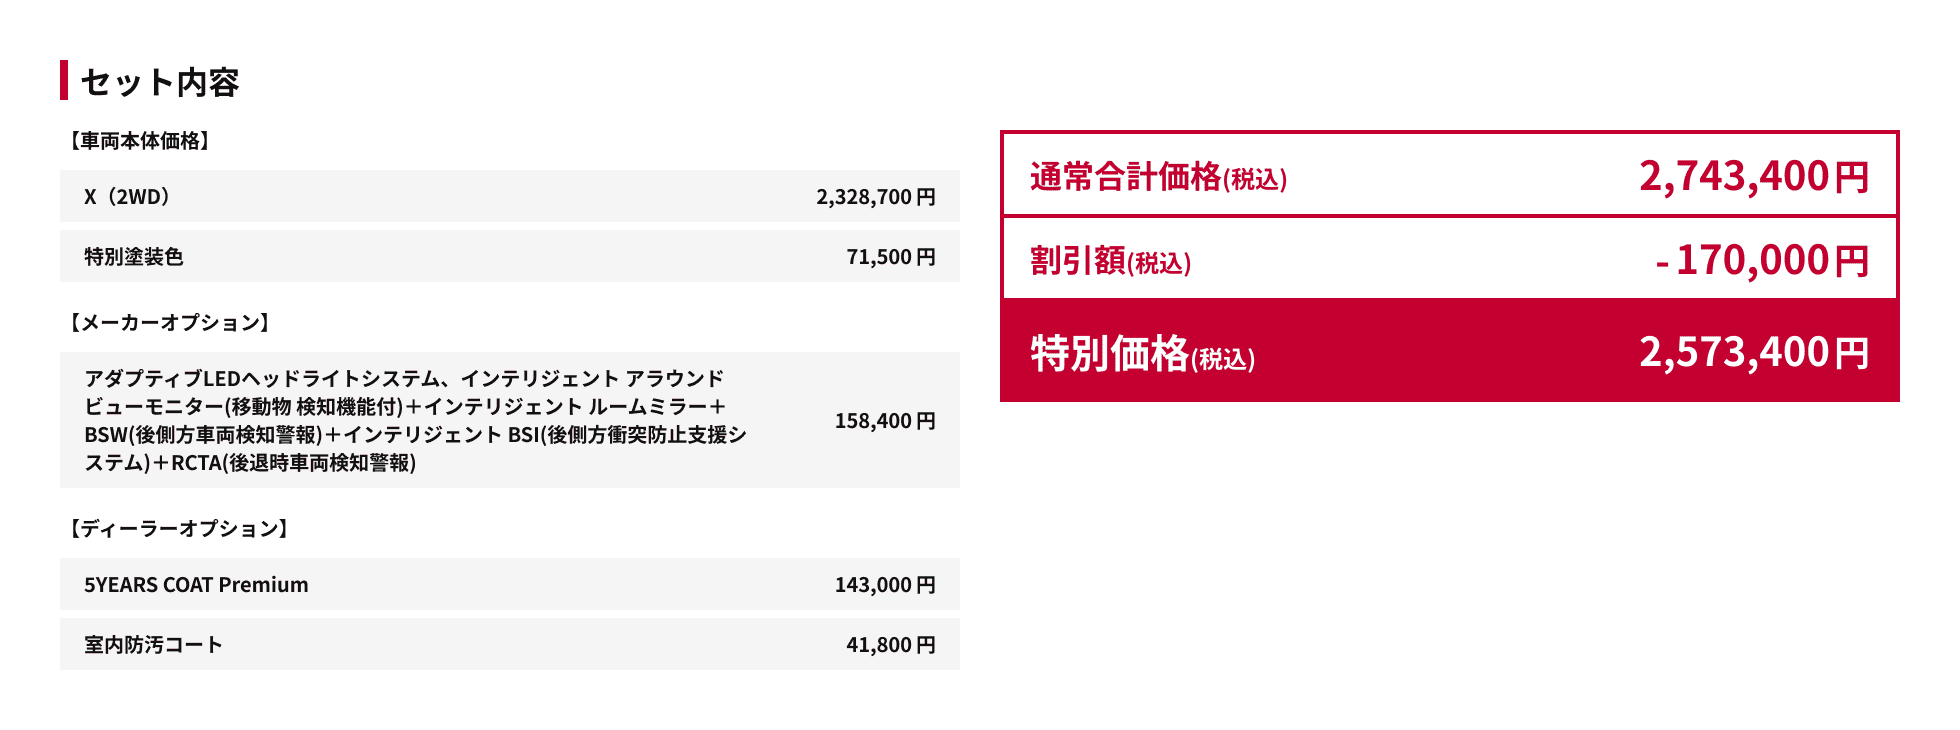The image size is (1960, 730).
Task: Click the アダプティブLEDヘッドライトシステム option description
Action: click(x=415, y=420)
